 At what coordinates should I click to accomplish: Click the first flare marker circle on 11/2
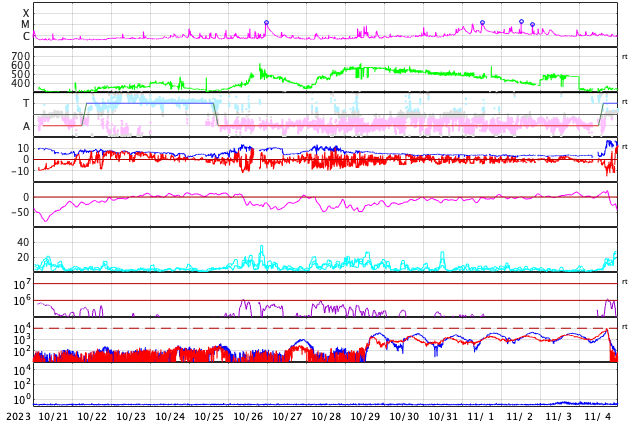(x=522, y=21)
